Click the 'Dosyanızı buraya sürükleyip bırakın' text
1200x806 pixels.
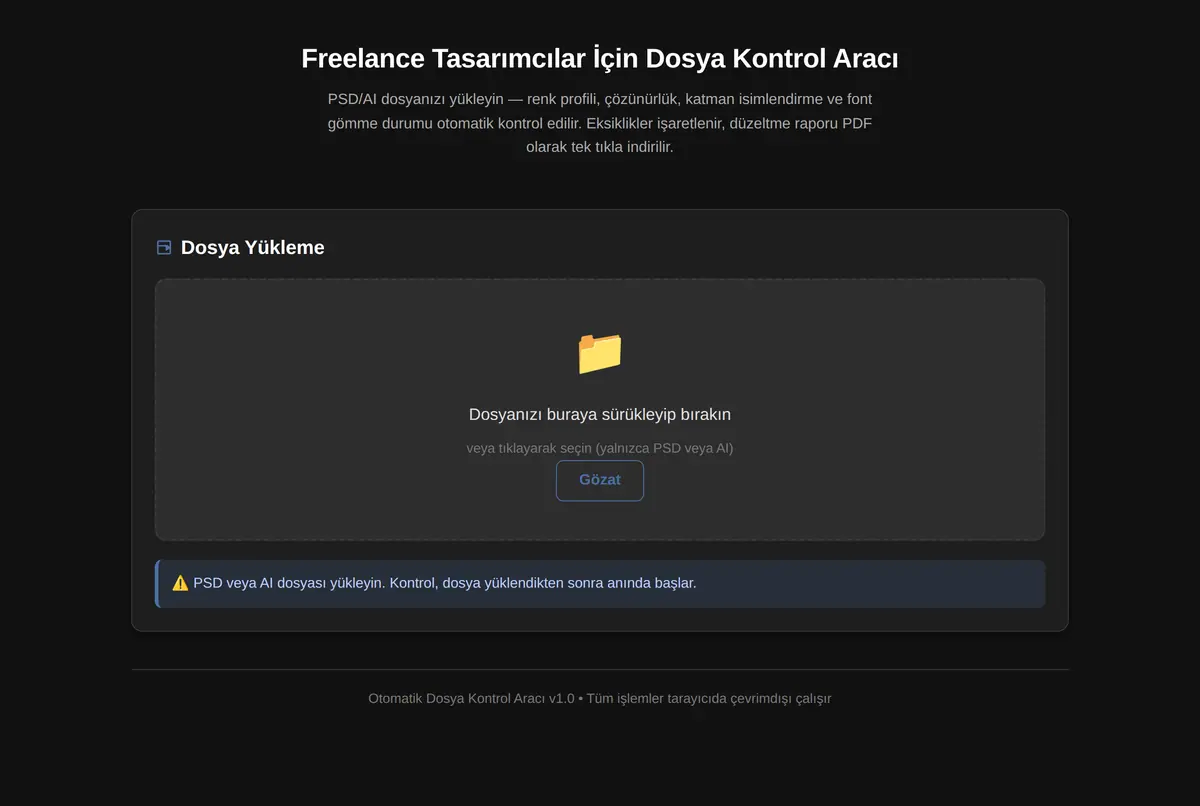point(600,414)
